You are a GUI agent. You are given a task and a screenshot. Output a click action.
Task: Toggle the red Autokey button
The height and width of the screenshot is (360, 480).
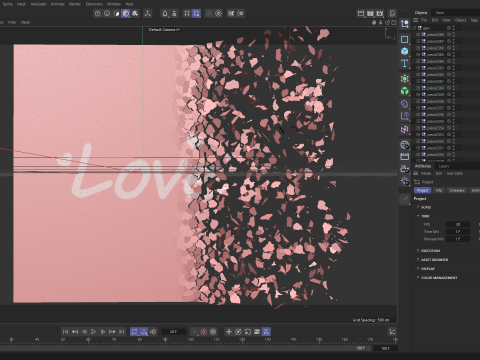(204, 331)
